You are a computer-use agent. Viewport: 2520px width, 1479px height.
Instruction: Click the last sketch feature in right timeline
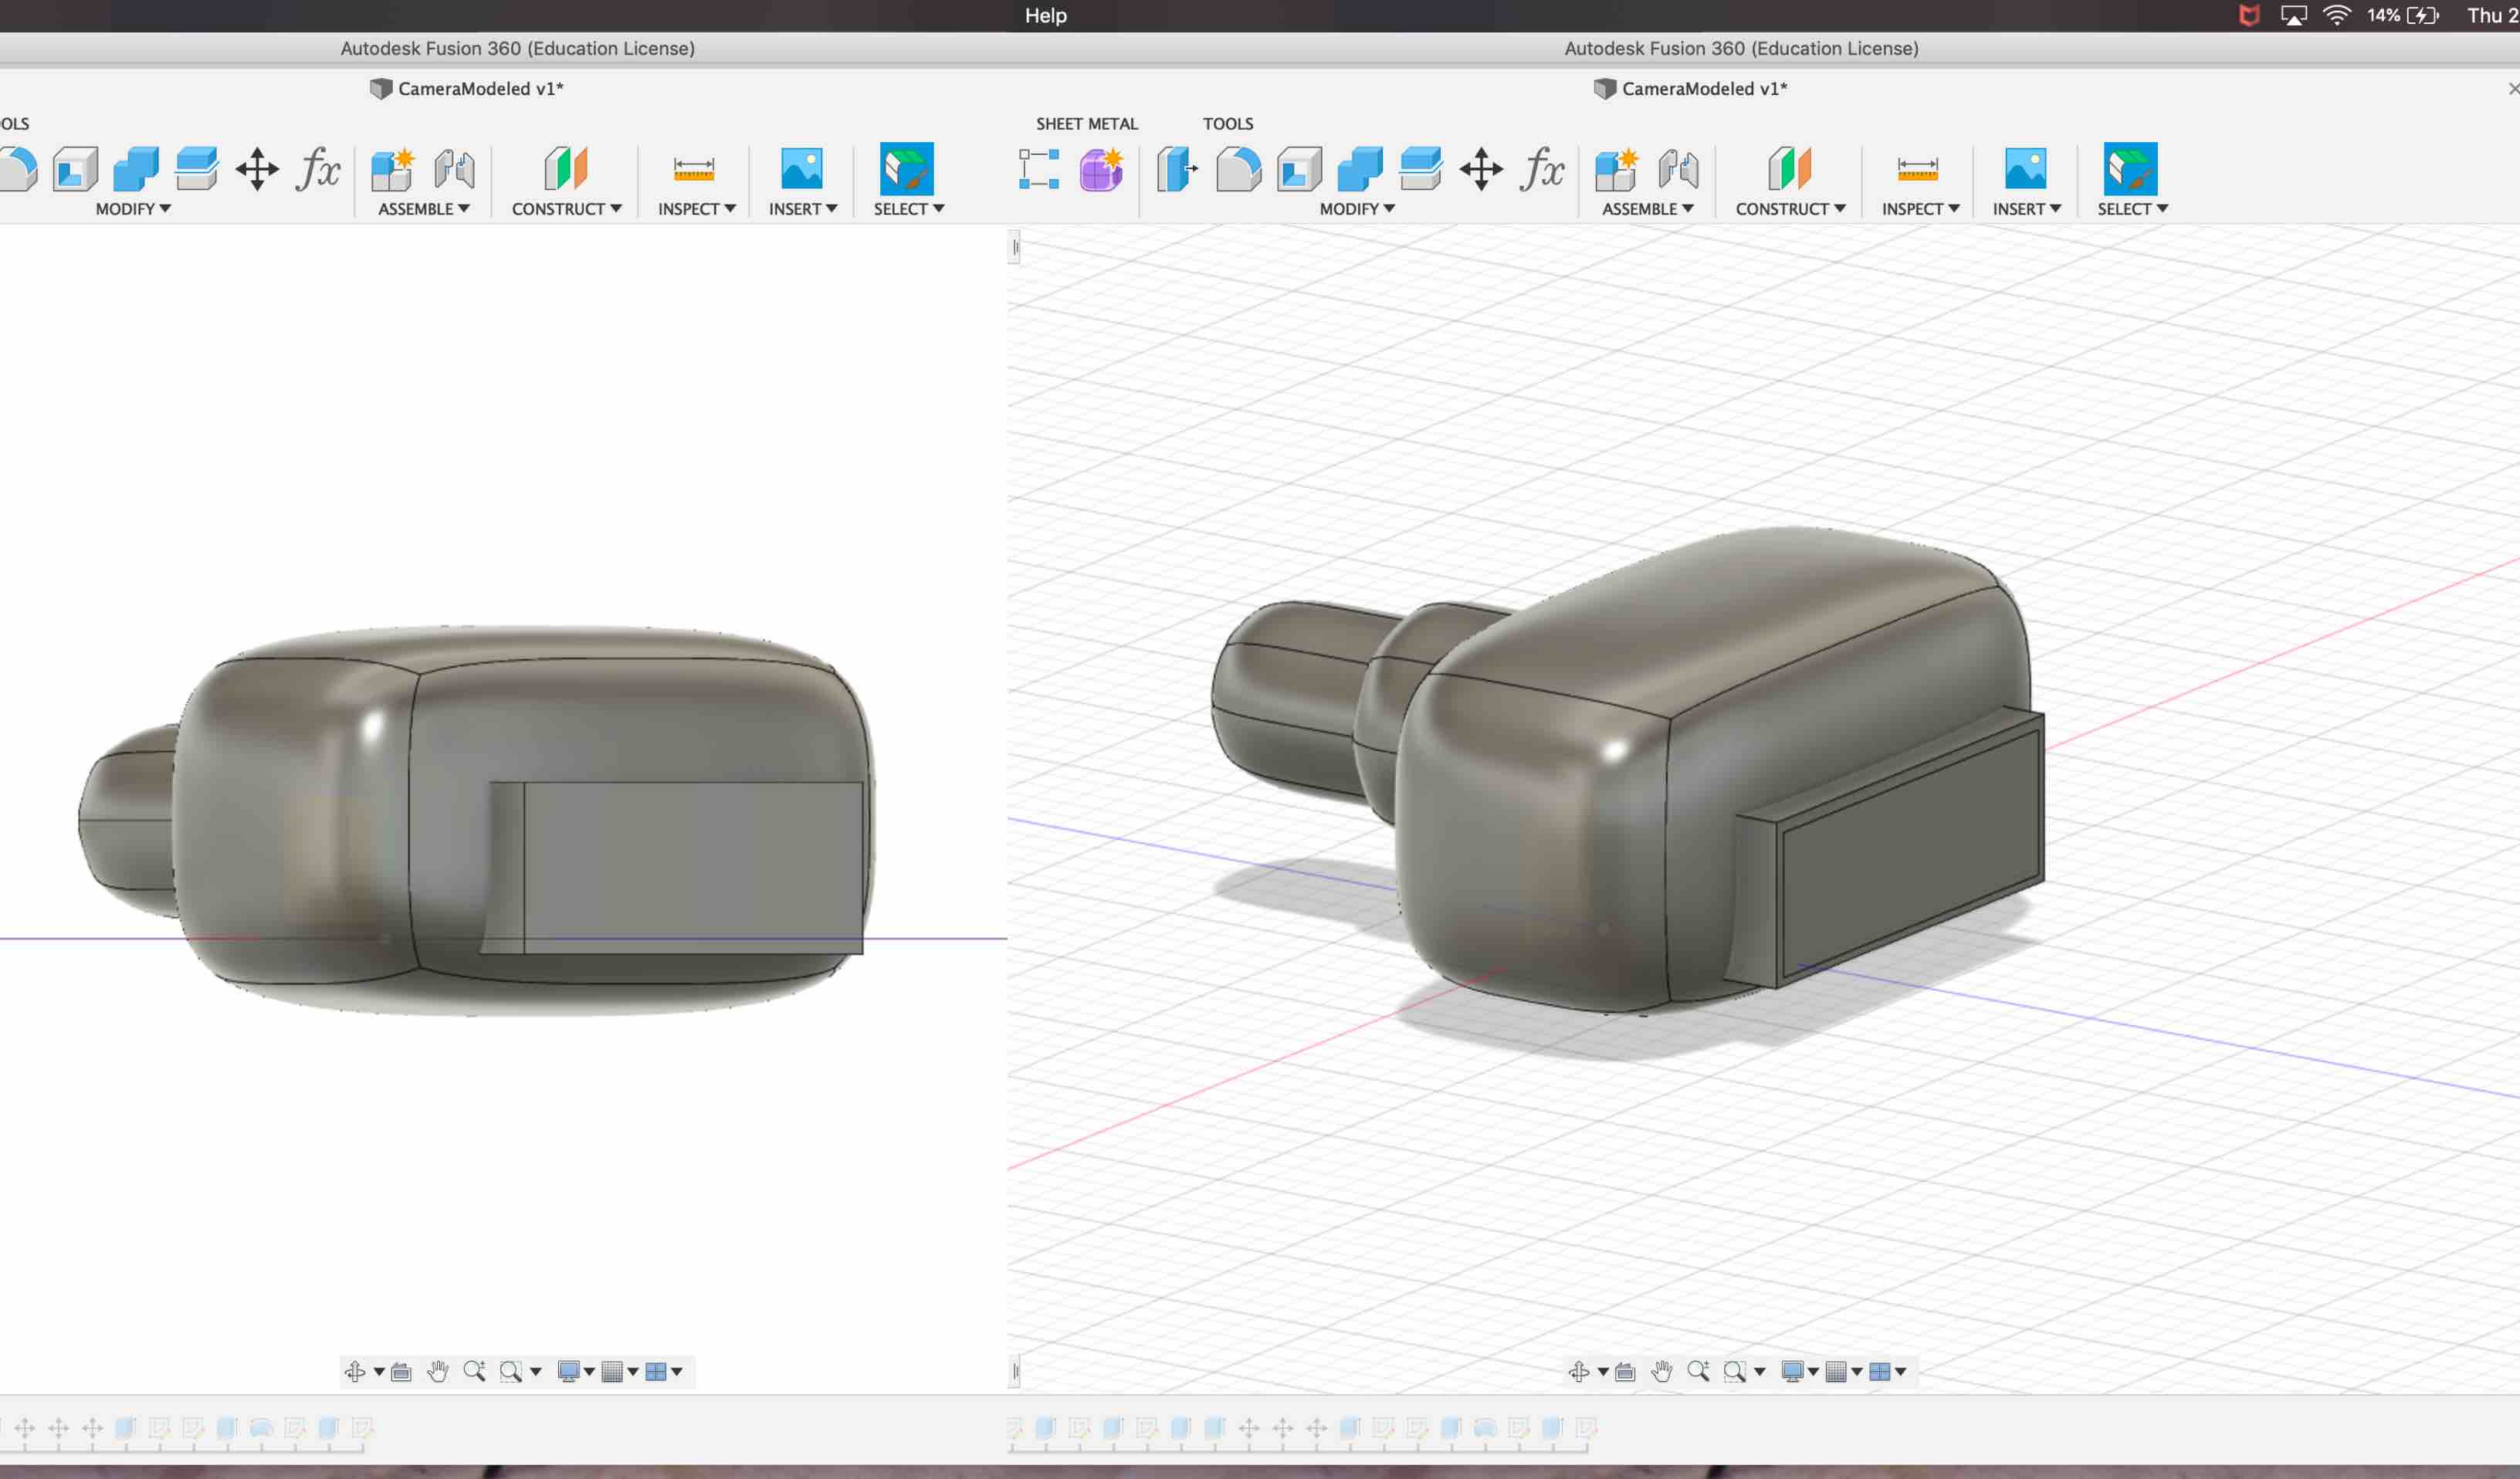(1586, 1427)
